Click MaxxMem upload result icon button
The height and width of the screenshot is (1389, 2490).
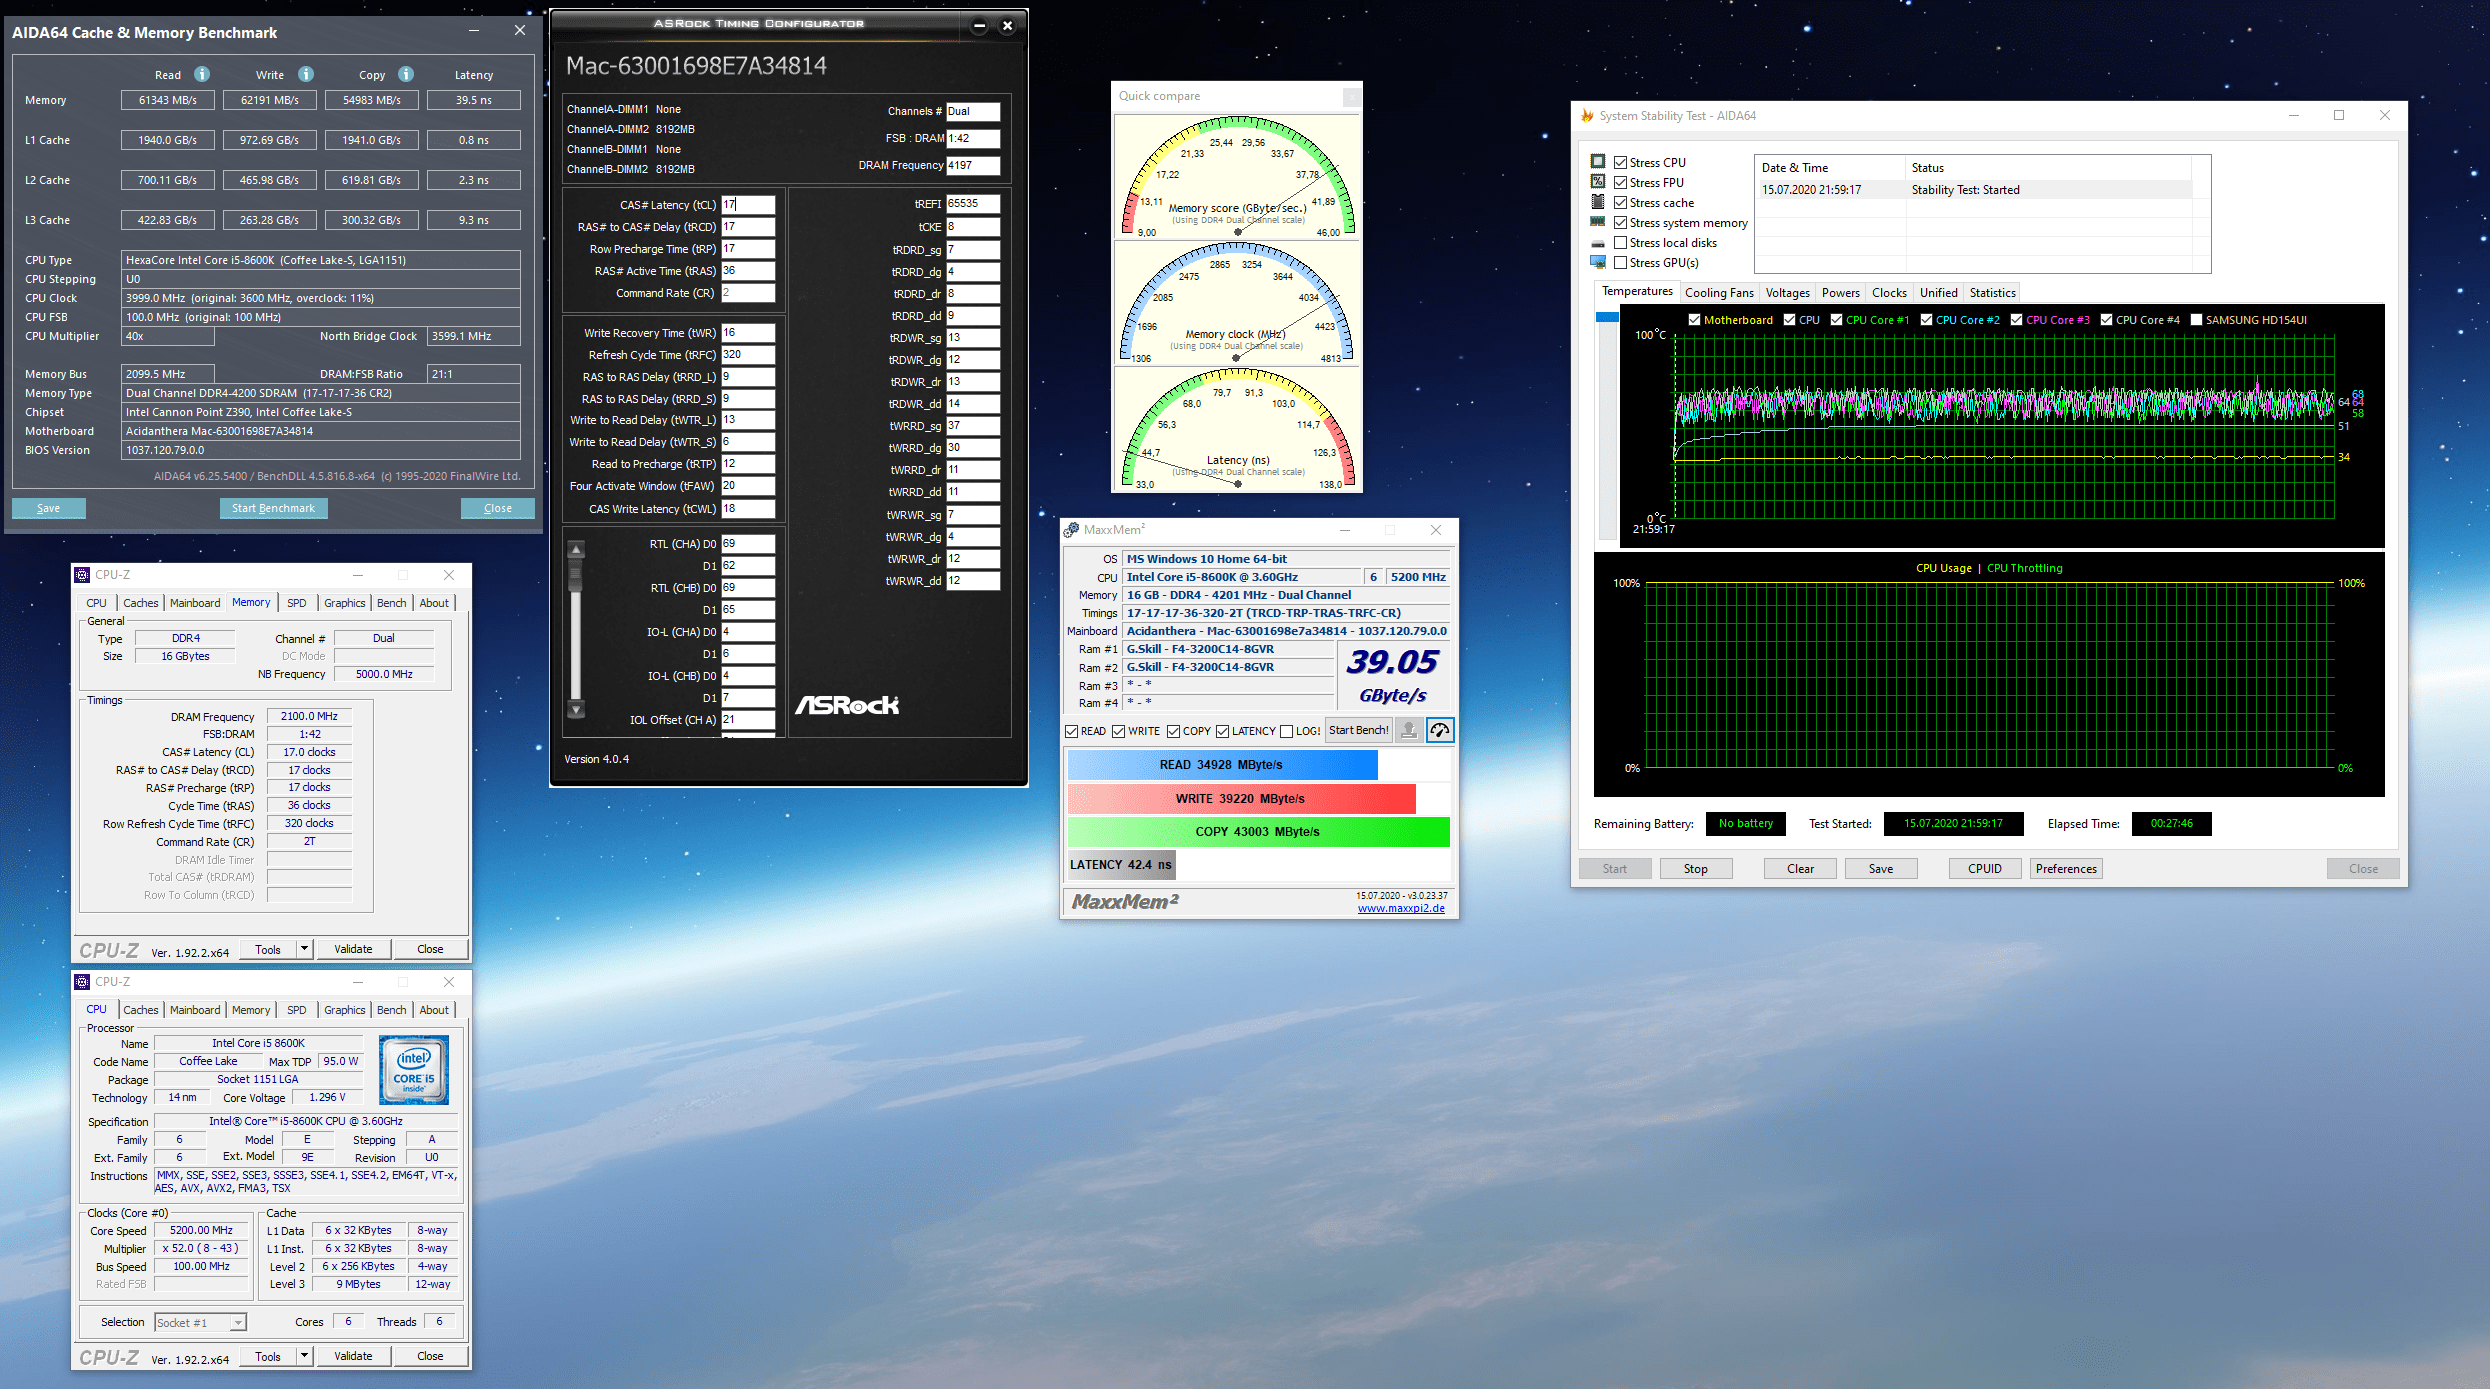1408,731
